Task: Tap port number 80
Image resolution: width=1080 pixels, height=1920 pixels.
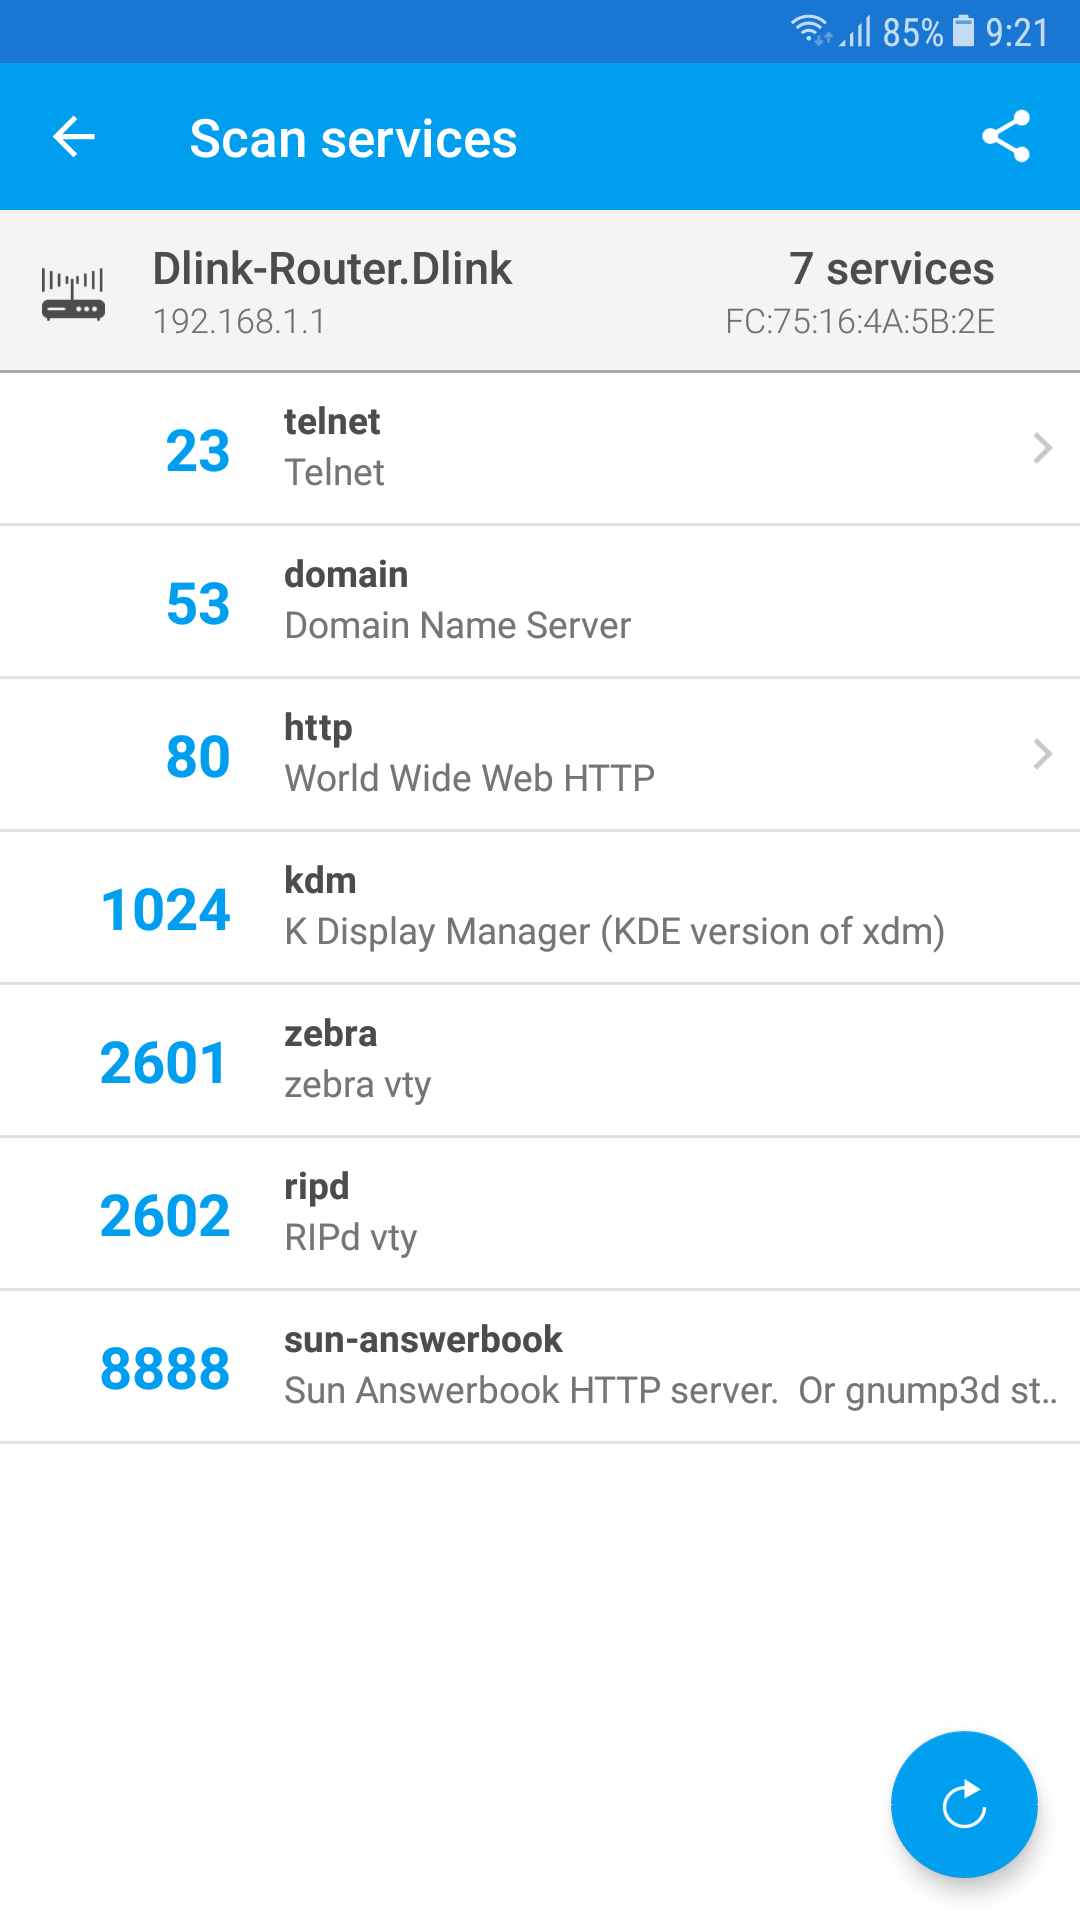Action: [x=198, y=757]
